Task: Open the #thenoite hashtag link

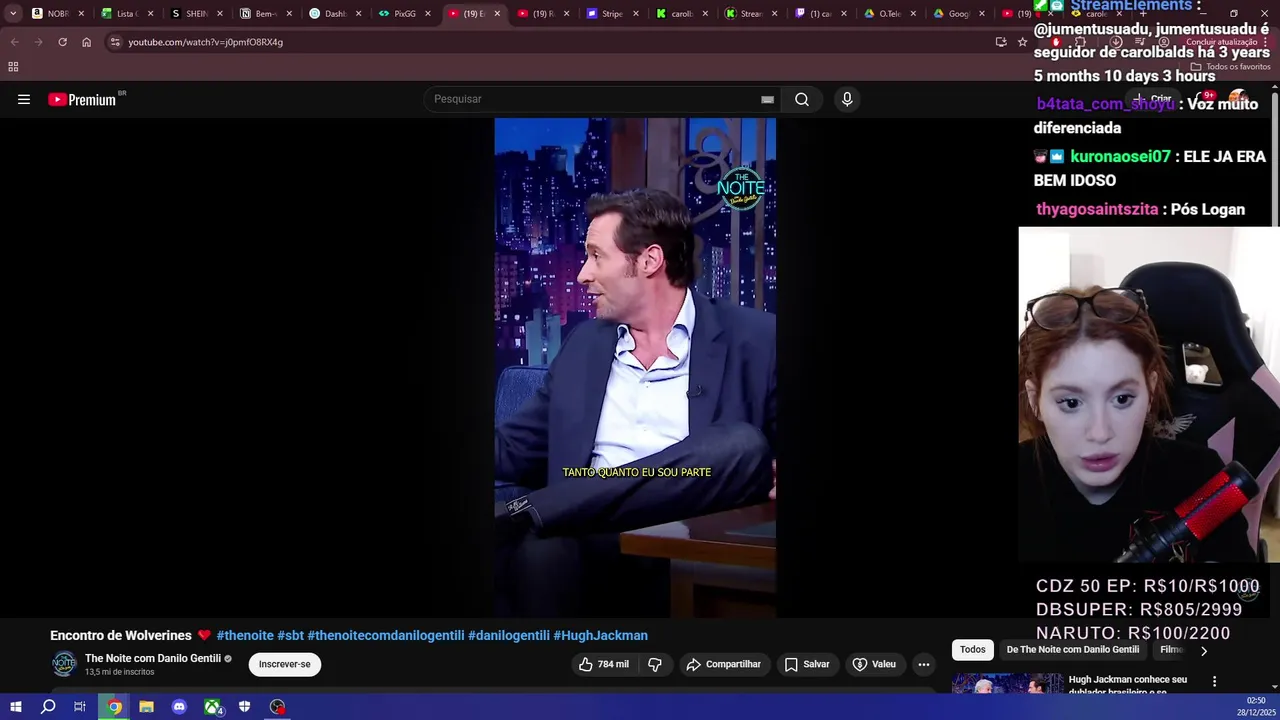Action: click(x=245, y=636)
